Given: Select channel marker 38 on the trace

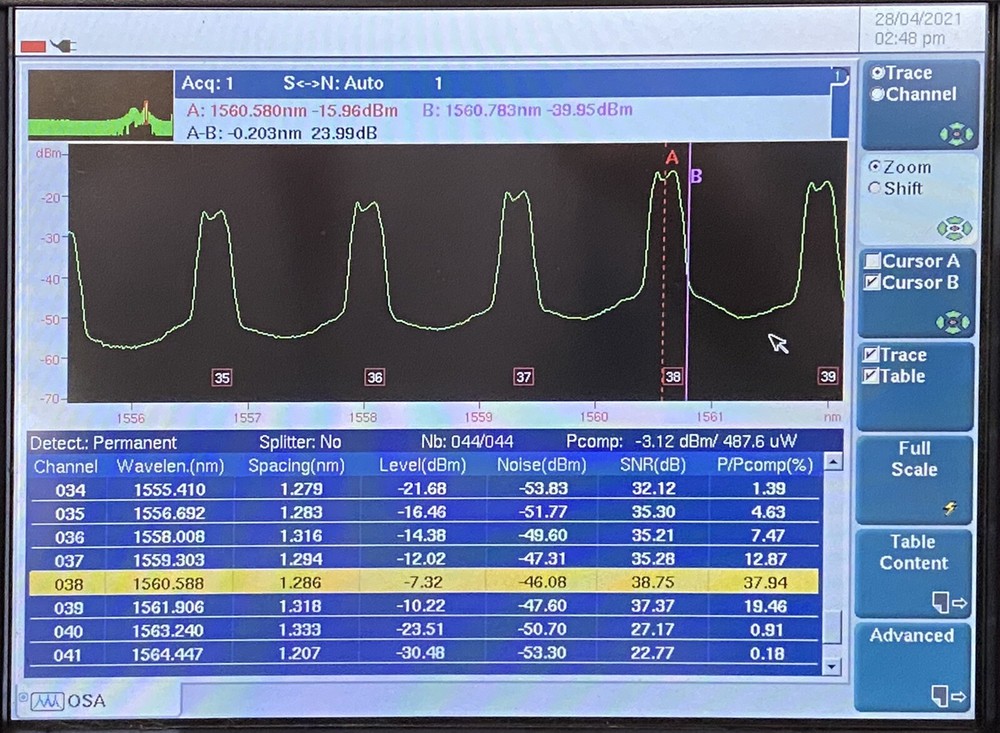Looking at the screenshot, I should [x=673, y=376].
